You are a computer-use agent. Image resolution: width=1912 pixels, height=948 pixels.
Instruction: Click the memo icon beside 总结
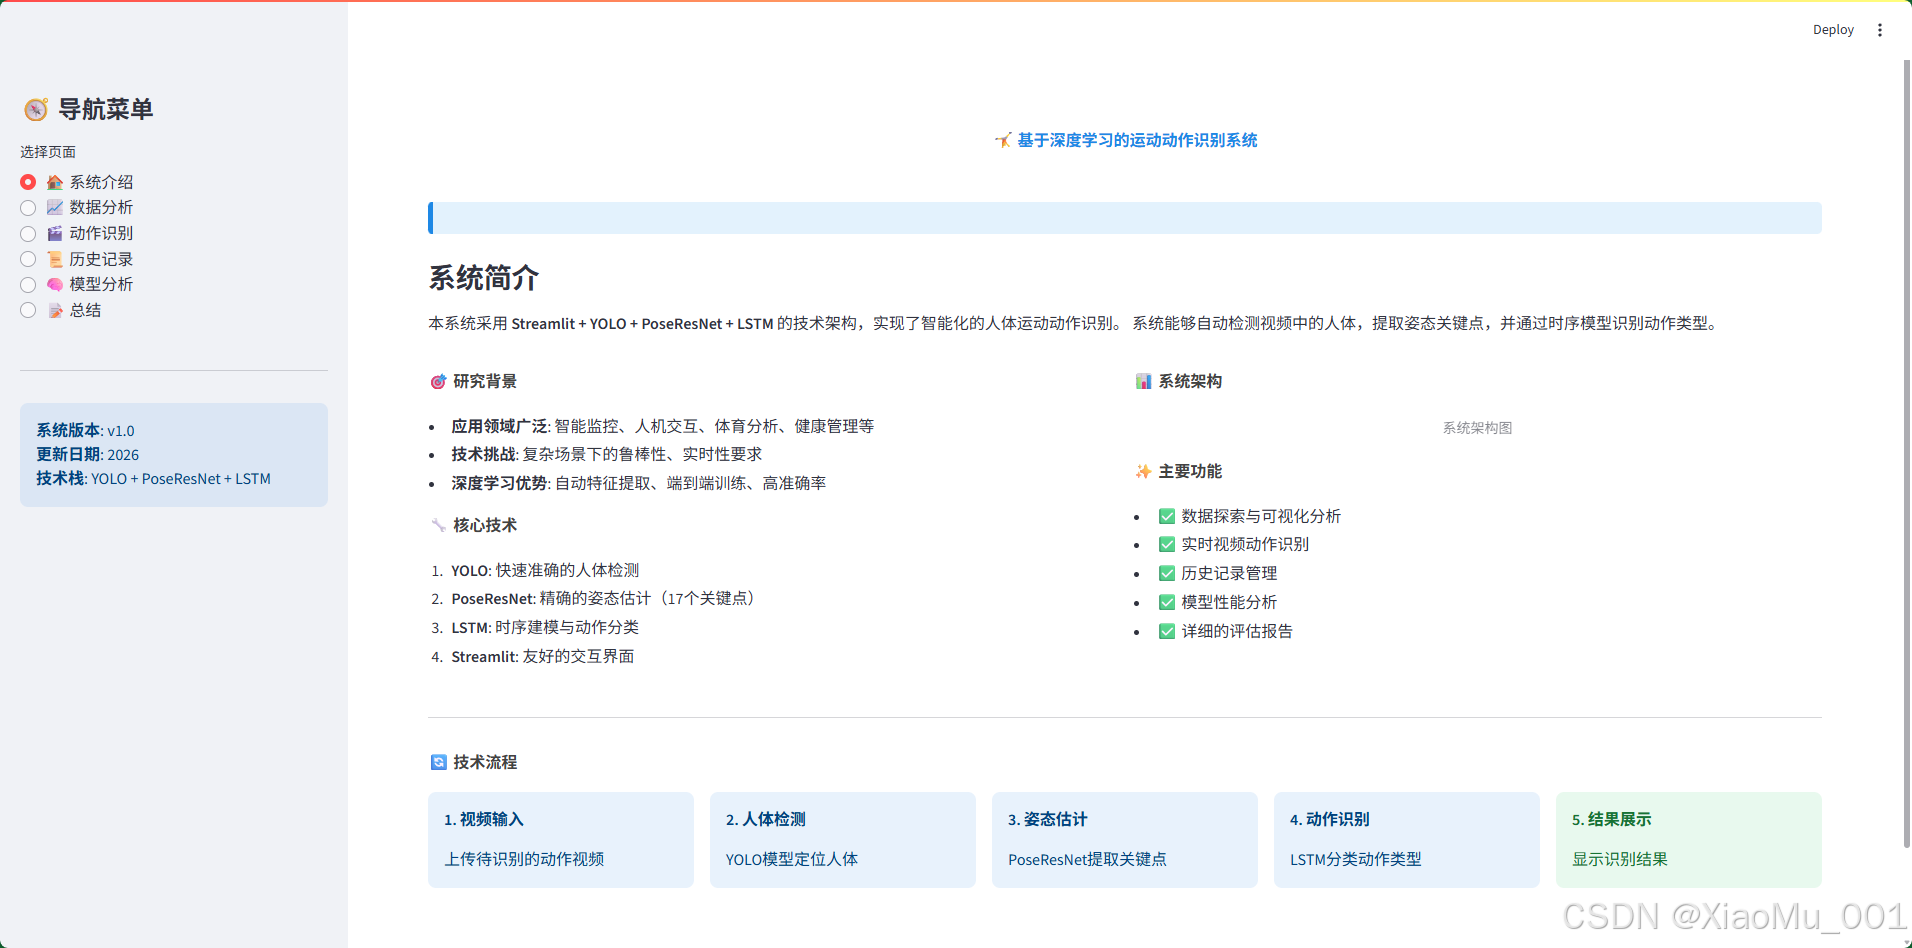click(x=55, y=310)
